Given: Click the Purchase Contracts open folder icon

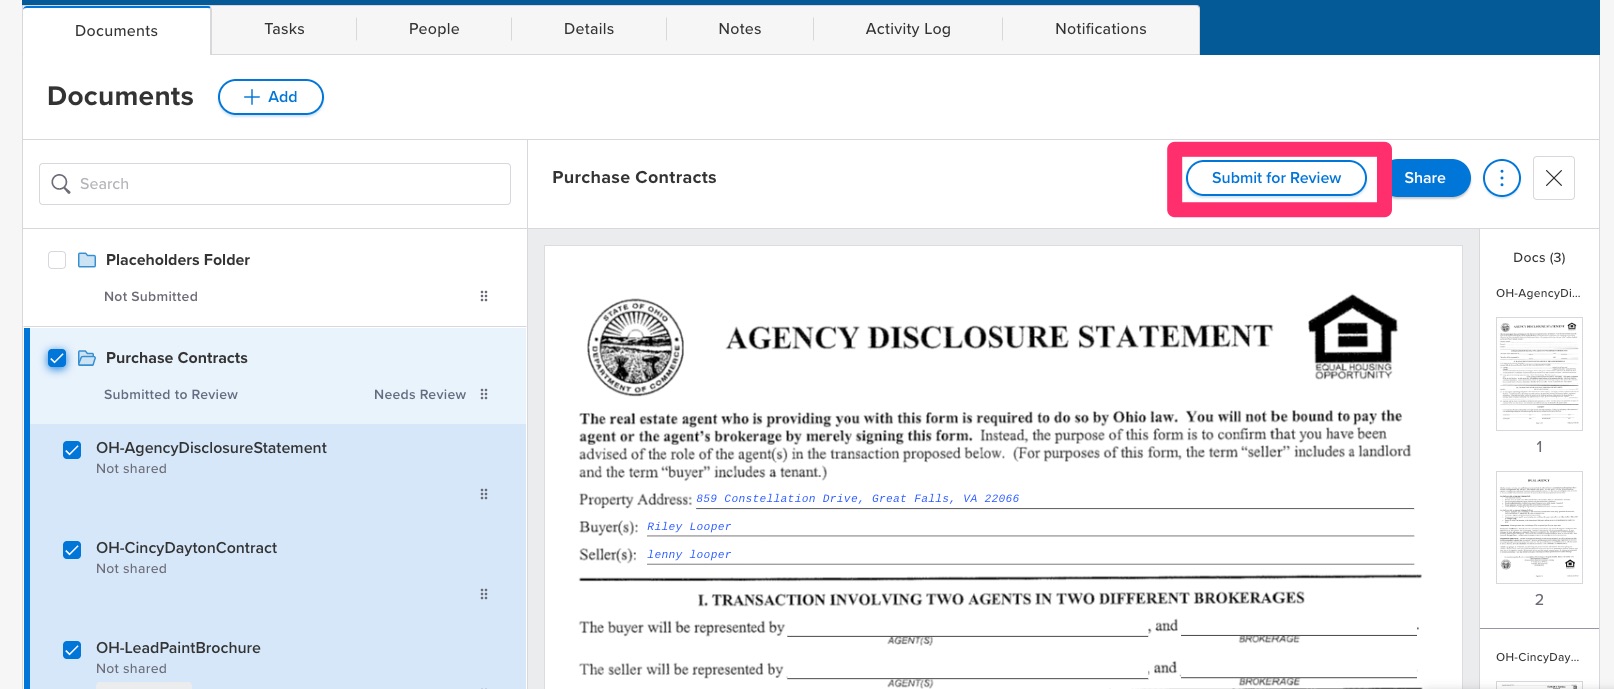Looking at the screenshot, I should point(87,358).
